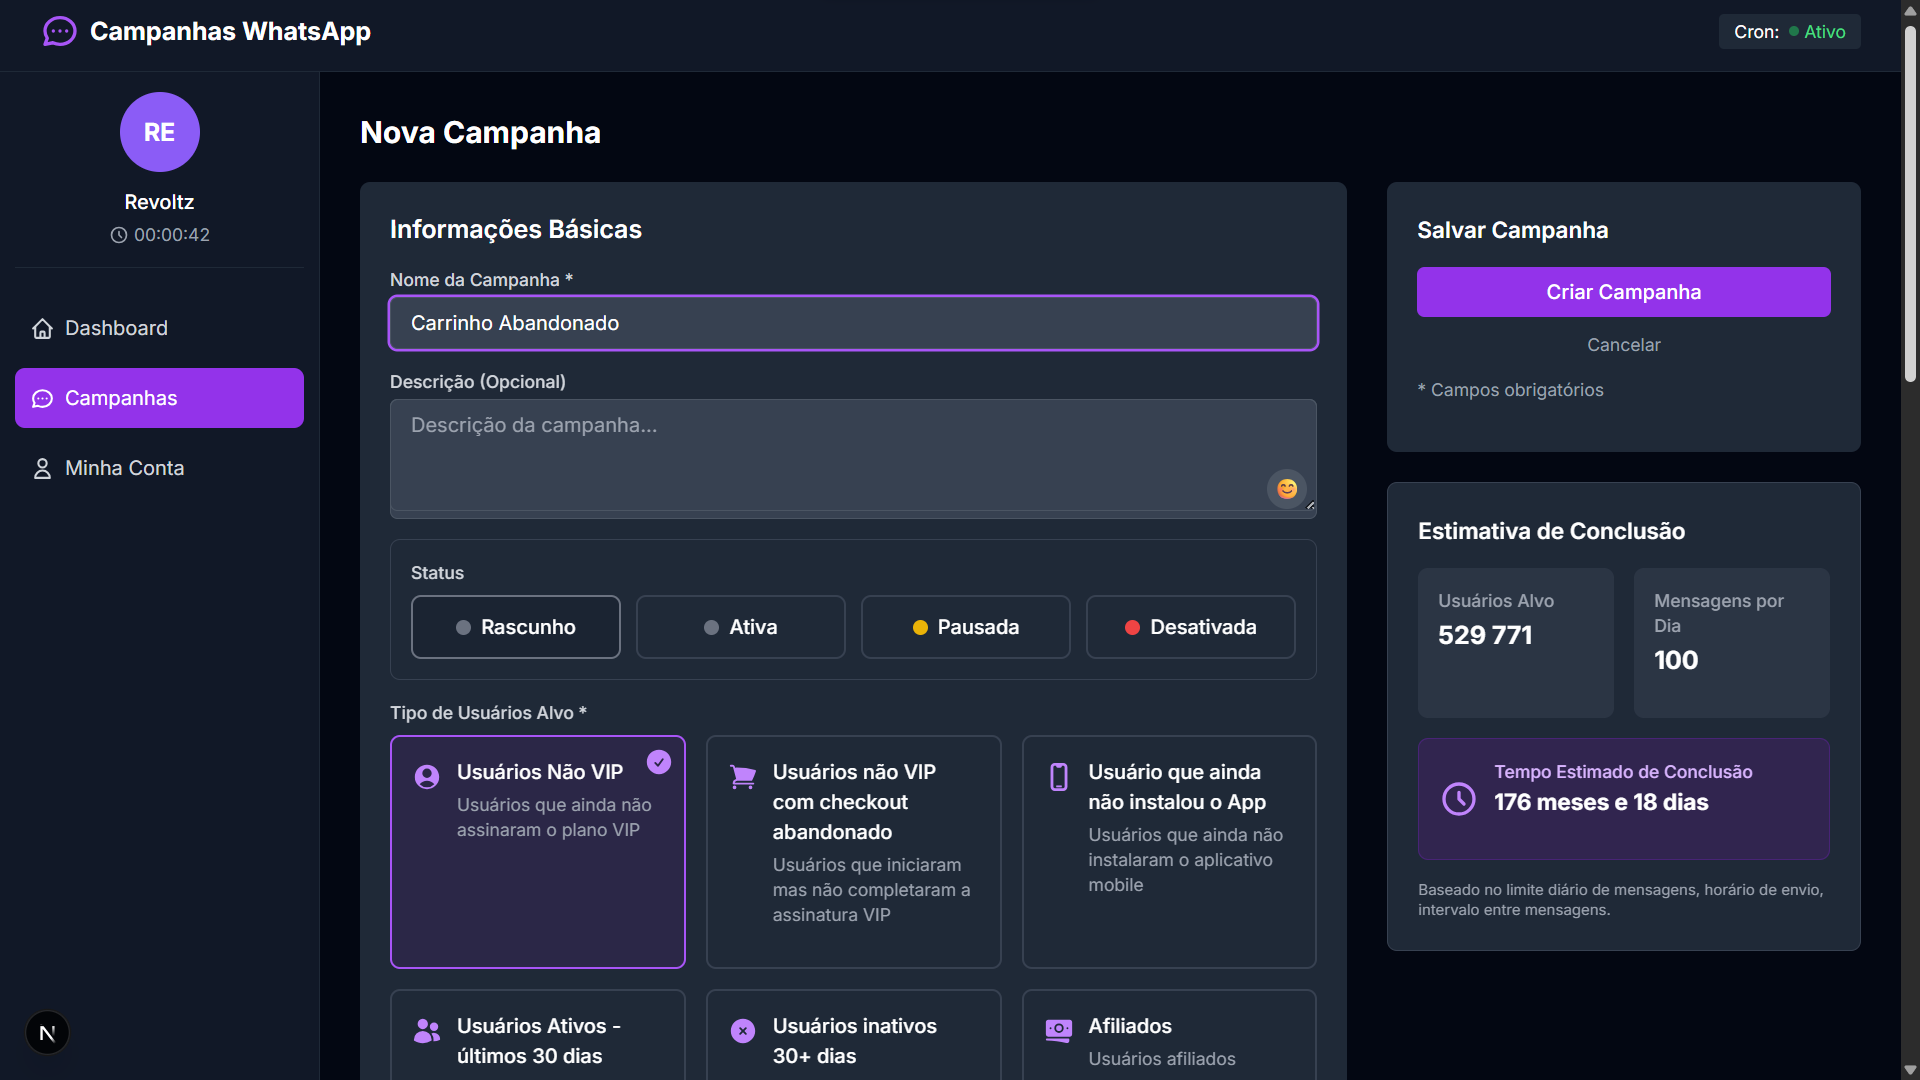Open Dashboard in sidebar
The image size is (1920, 1080).
coord(159,328)
